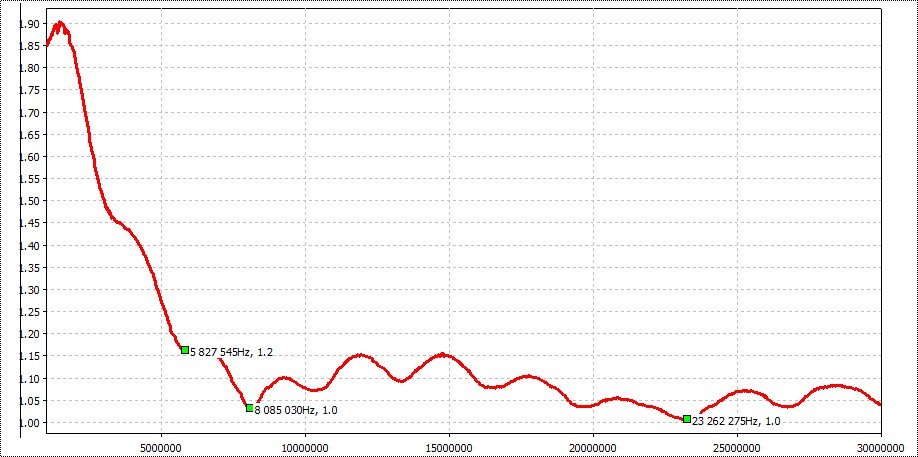Click the 1.70 y-axis tick label
The height and width of the screenshot is (457, 918).
29,113
